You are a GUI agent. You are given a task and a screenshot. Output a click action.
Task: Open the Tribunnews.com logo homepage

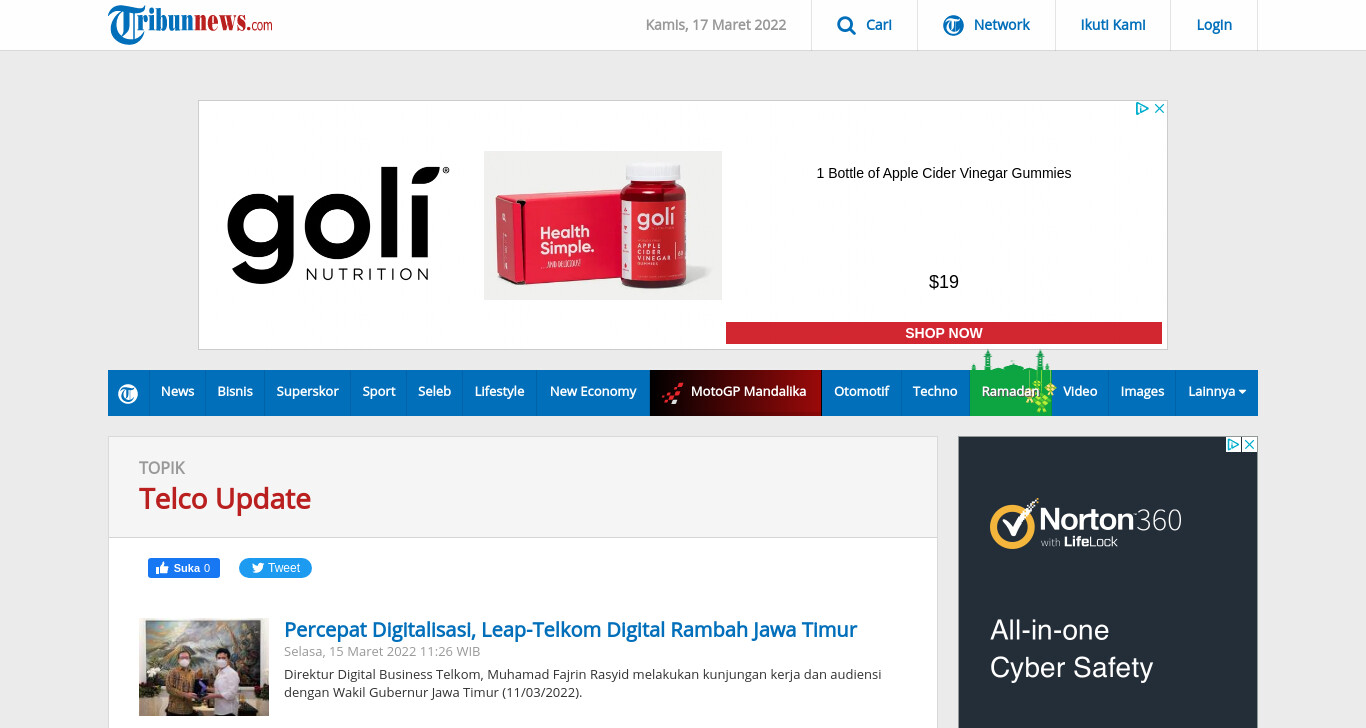click(x=190, y=24)
